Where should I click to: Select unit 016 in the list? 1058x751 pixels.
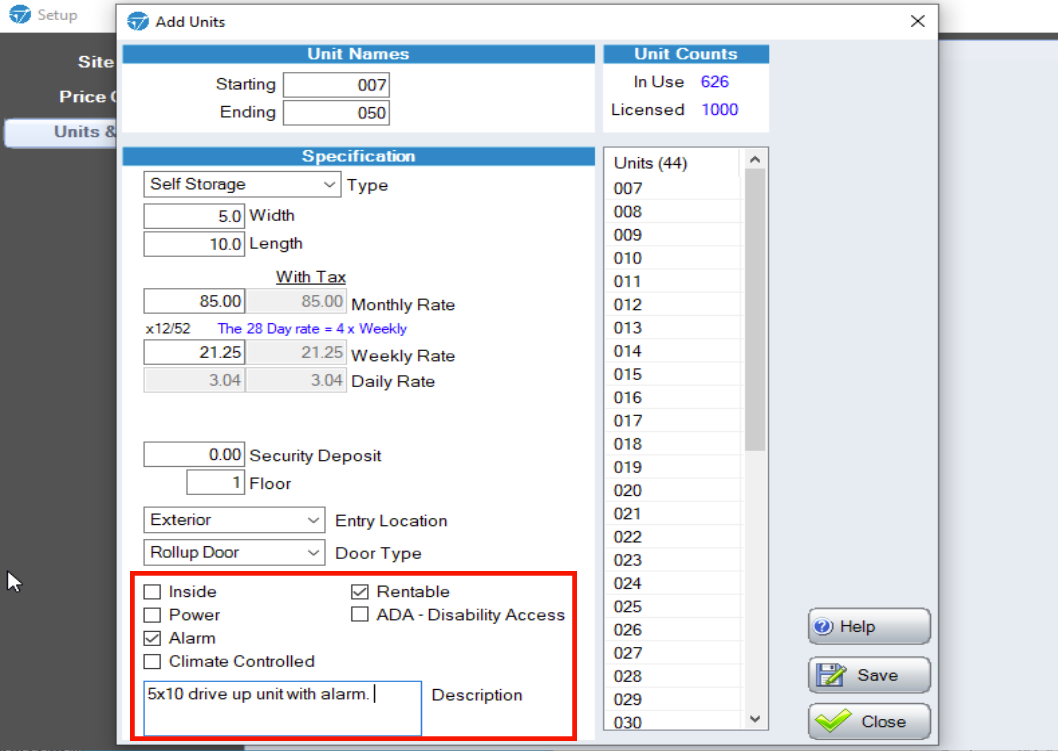click(674, 398)
